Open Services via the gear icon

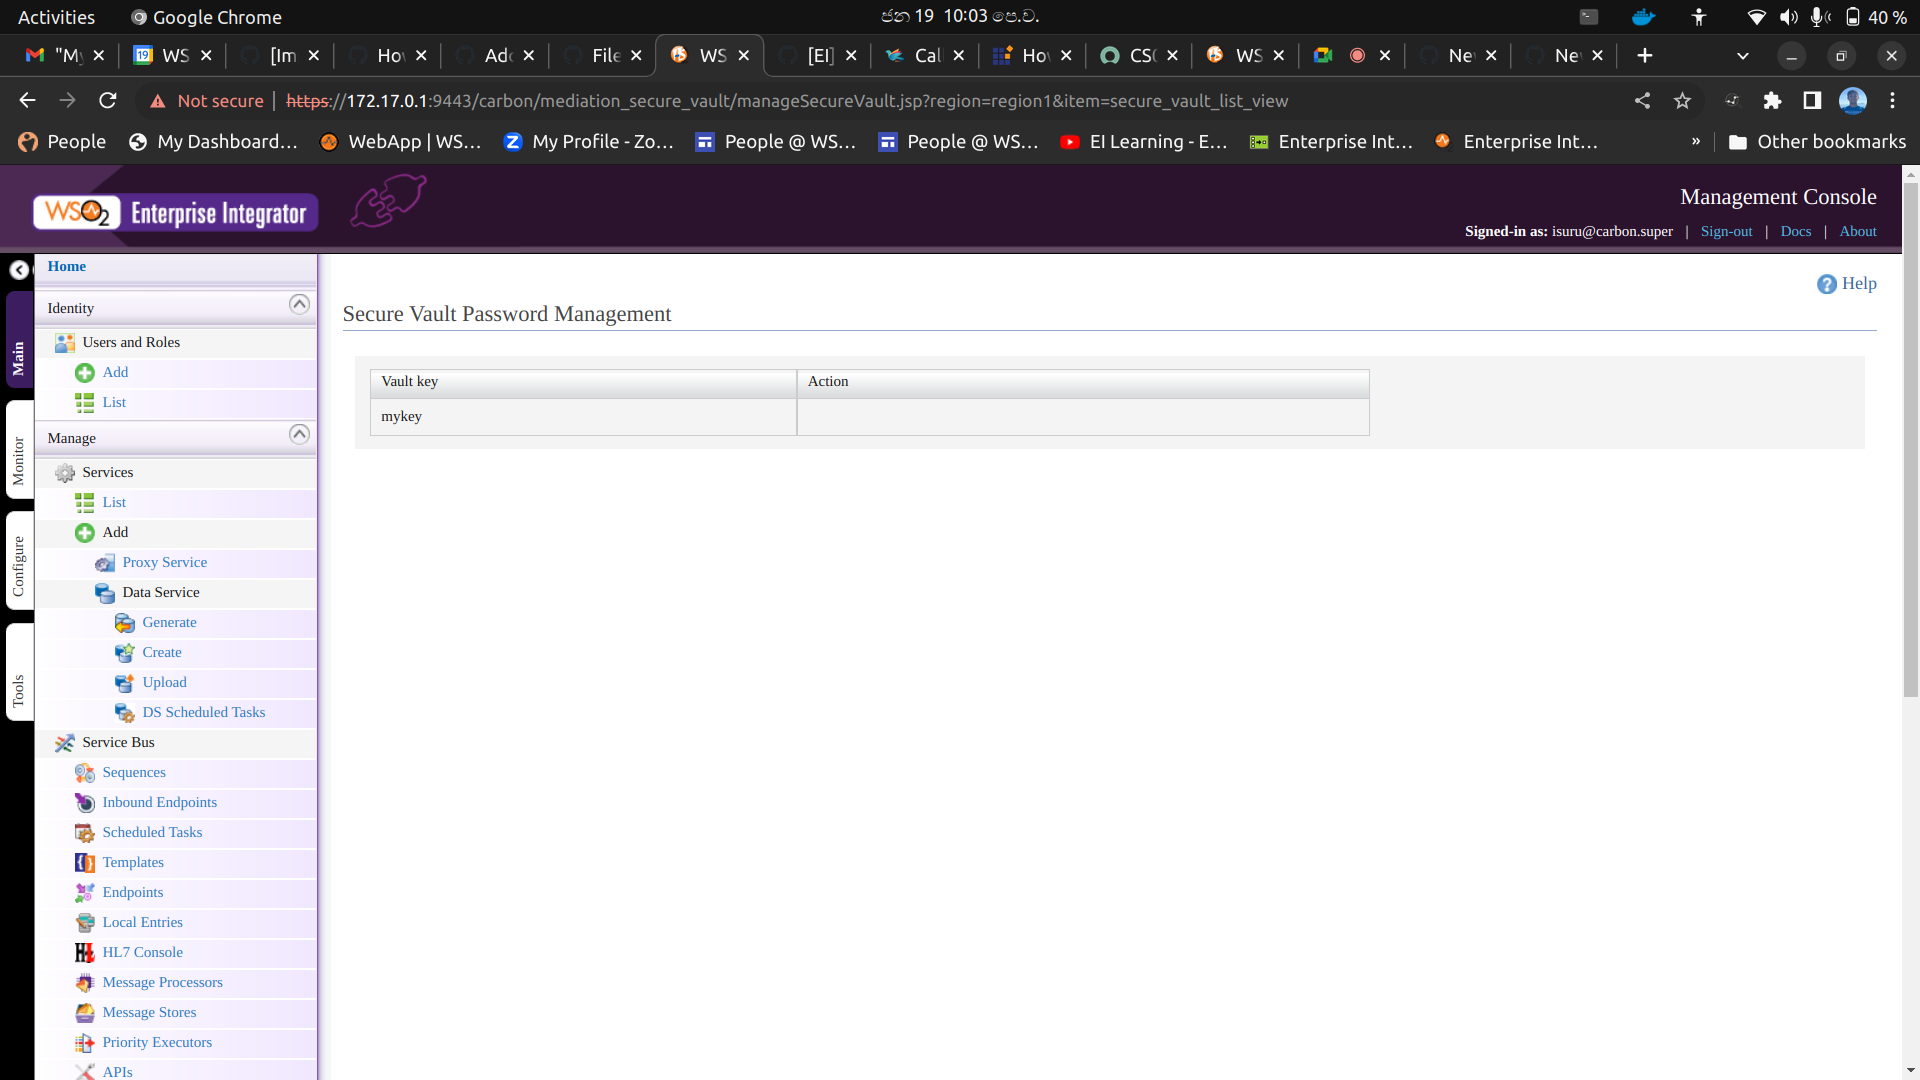66,472
